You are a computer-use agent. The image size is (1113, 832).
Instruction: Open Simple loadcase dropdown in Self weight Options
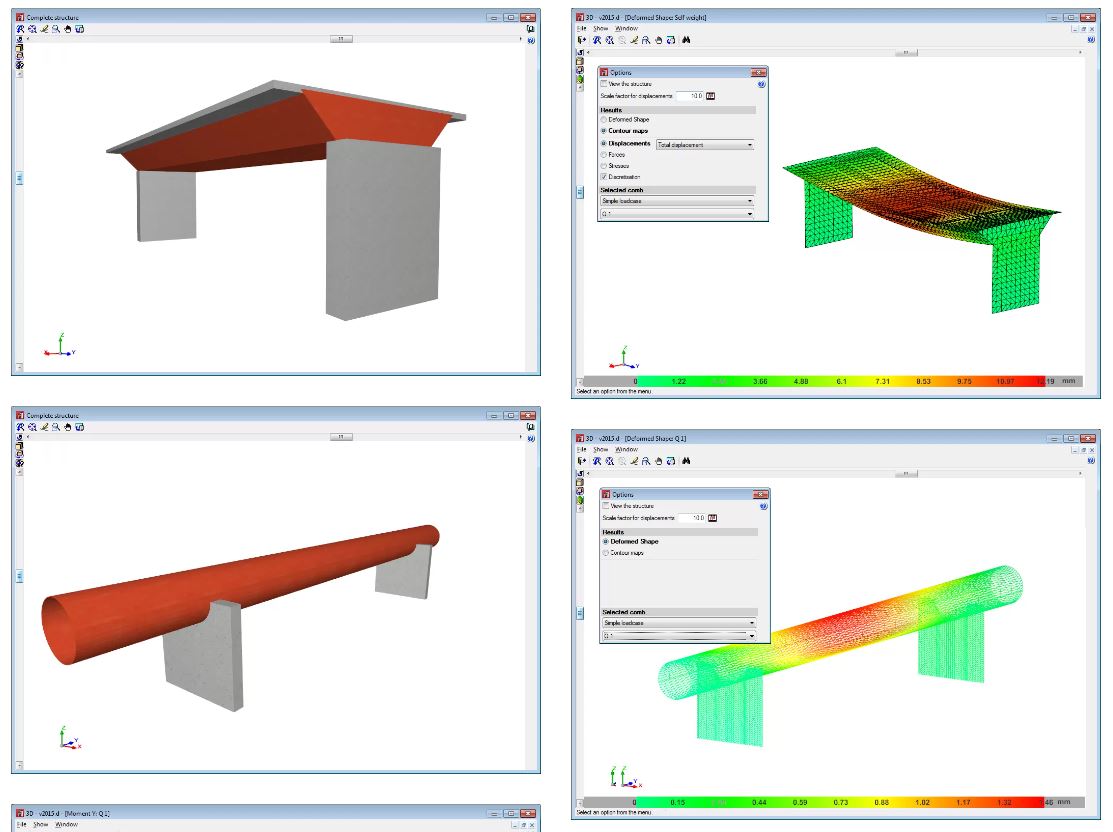677,202
